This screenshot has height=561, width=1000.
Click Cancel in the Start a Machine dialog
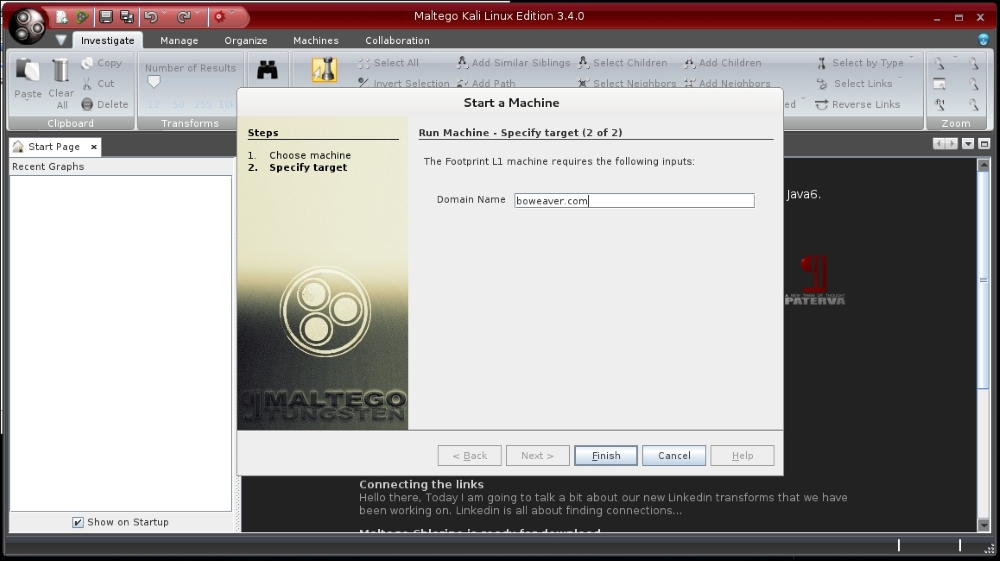click(673, 456)
